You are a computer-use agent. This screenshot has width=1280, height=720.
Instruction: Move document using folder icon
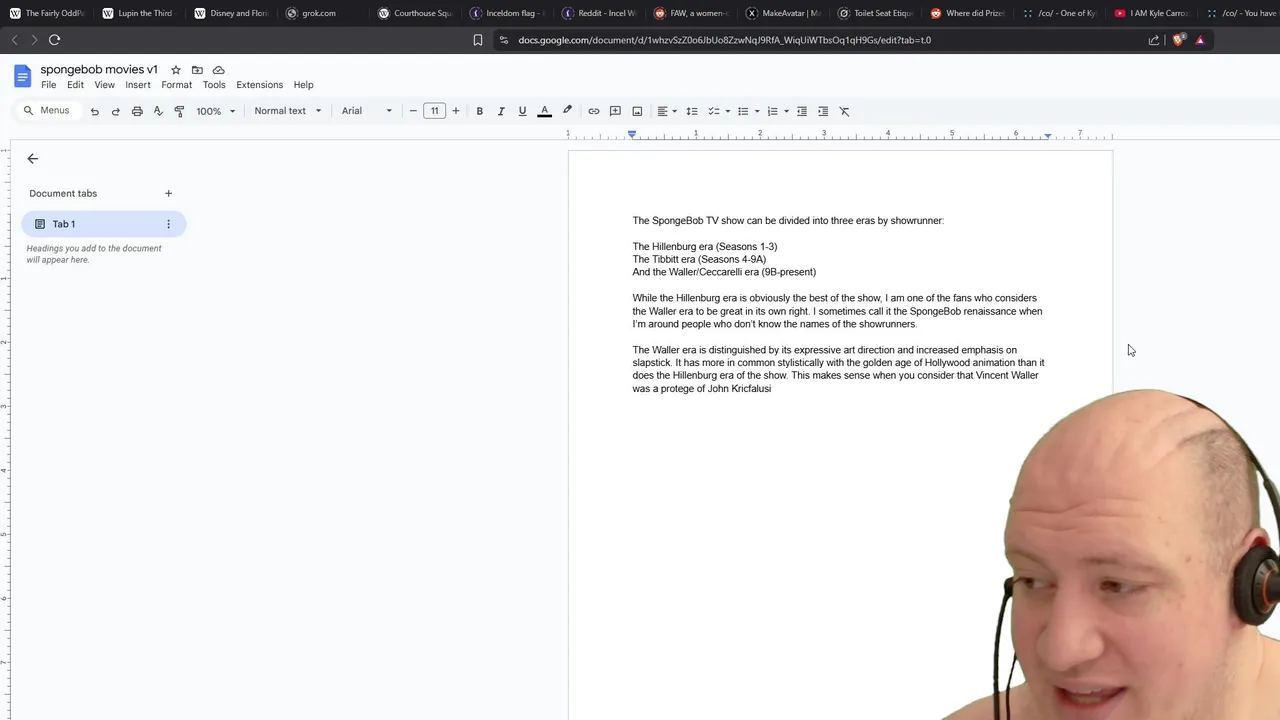tap(197, 70)
